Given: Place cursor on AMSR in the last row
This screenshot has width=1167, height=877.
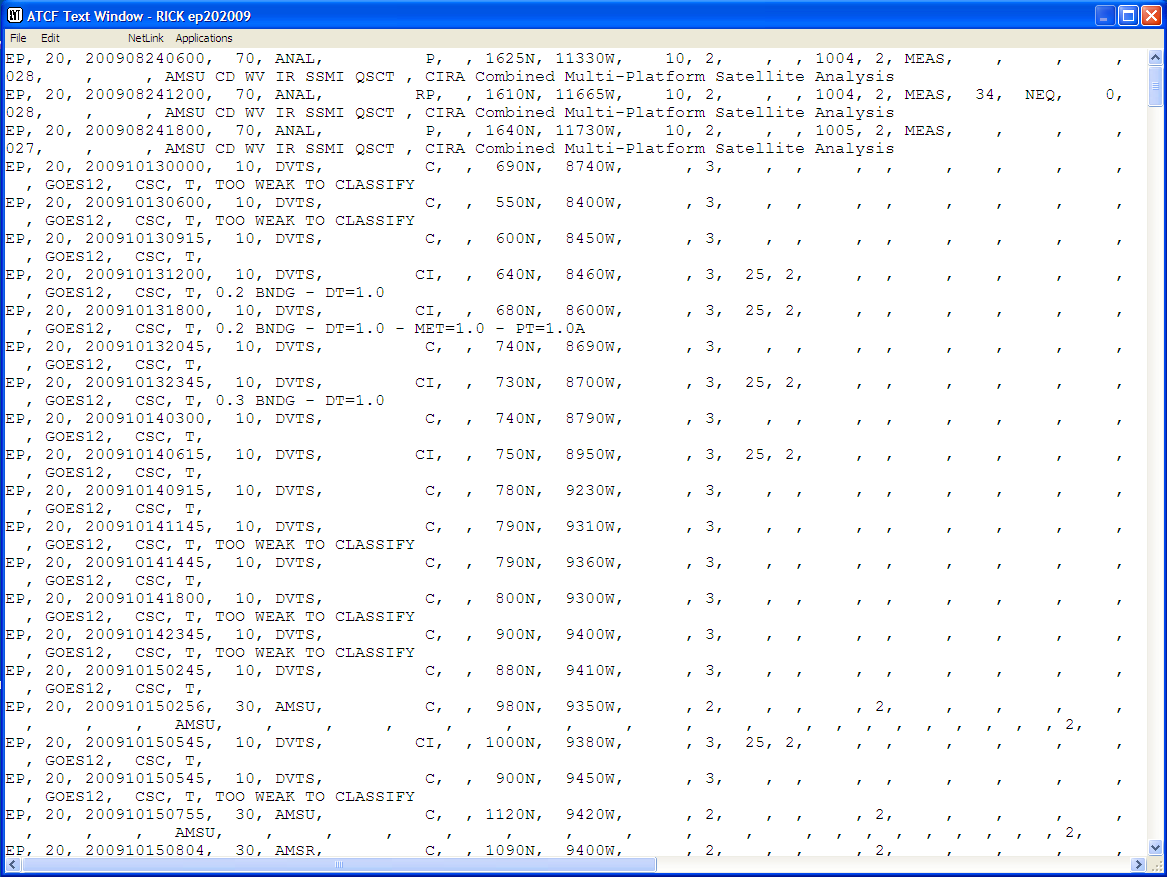Looking at the screenshot, I should click(x=294, y=851).
